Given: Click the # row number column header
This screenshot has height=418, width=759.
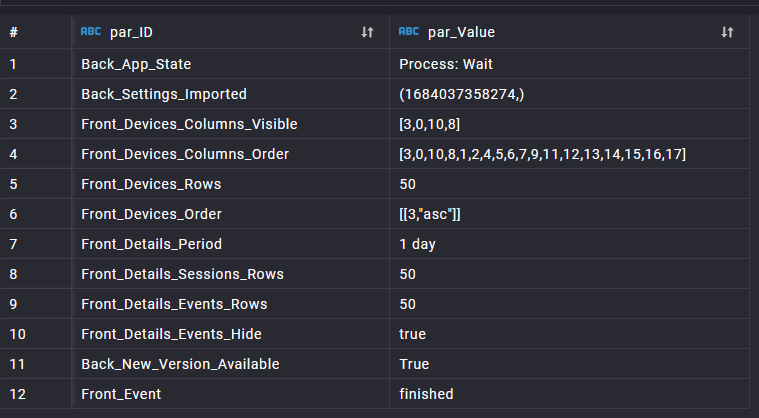Looking at the screenshot, I should pos(14,33).
